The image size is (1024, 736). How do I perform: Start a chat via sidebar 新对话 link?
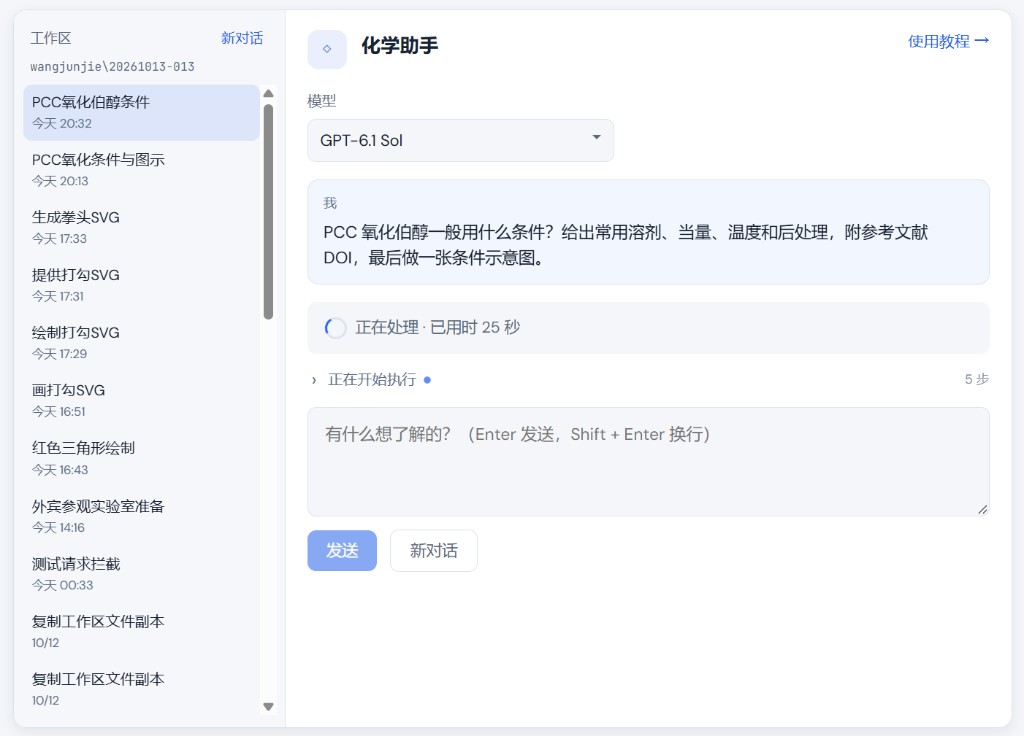coord(242,38)
